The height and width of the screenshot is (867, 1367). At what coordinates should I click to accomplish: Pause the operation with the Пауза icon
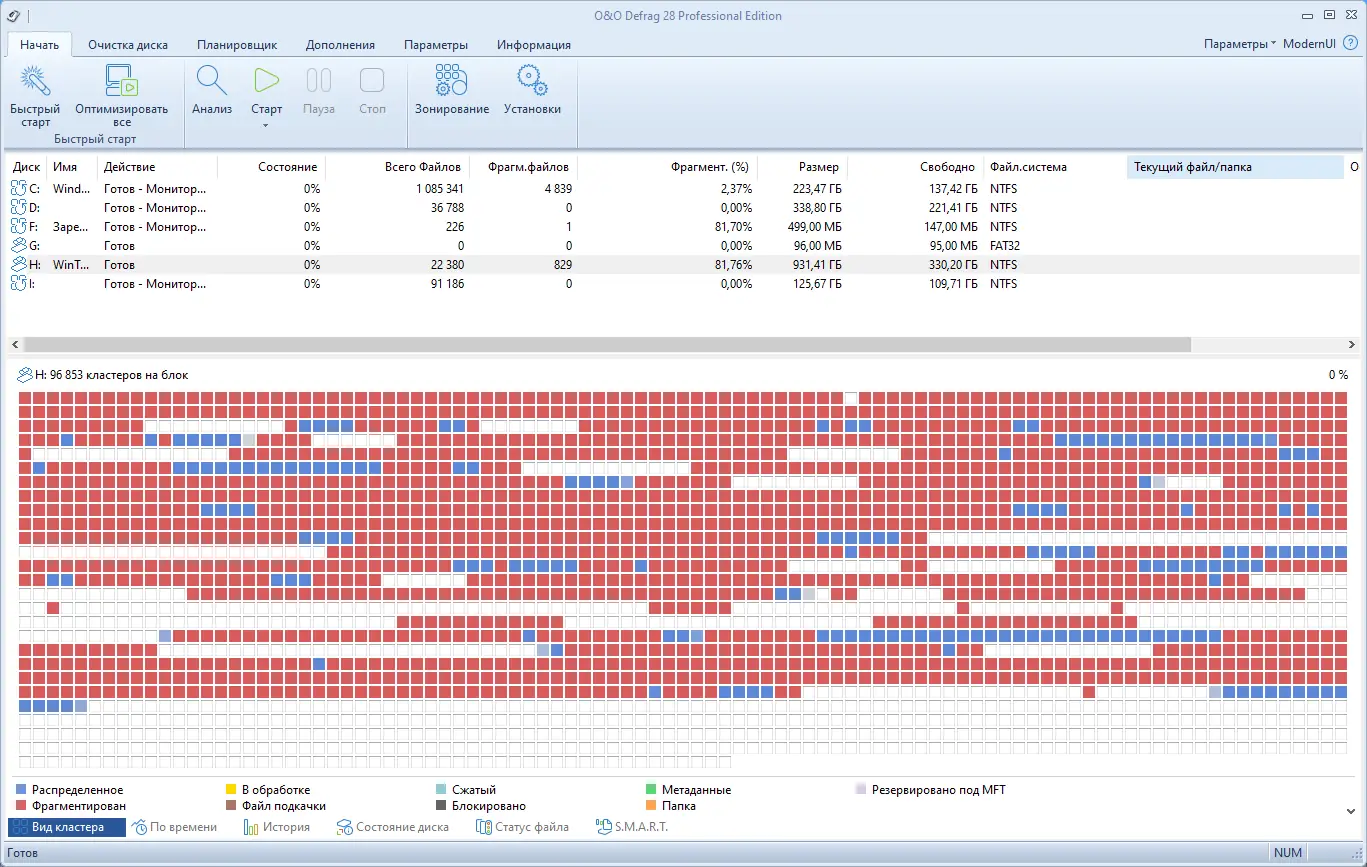[x=318, y=80]
